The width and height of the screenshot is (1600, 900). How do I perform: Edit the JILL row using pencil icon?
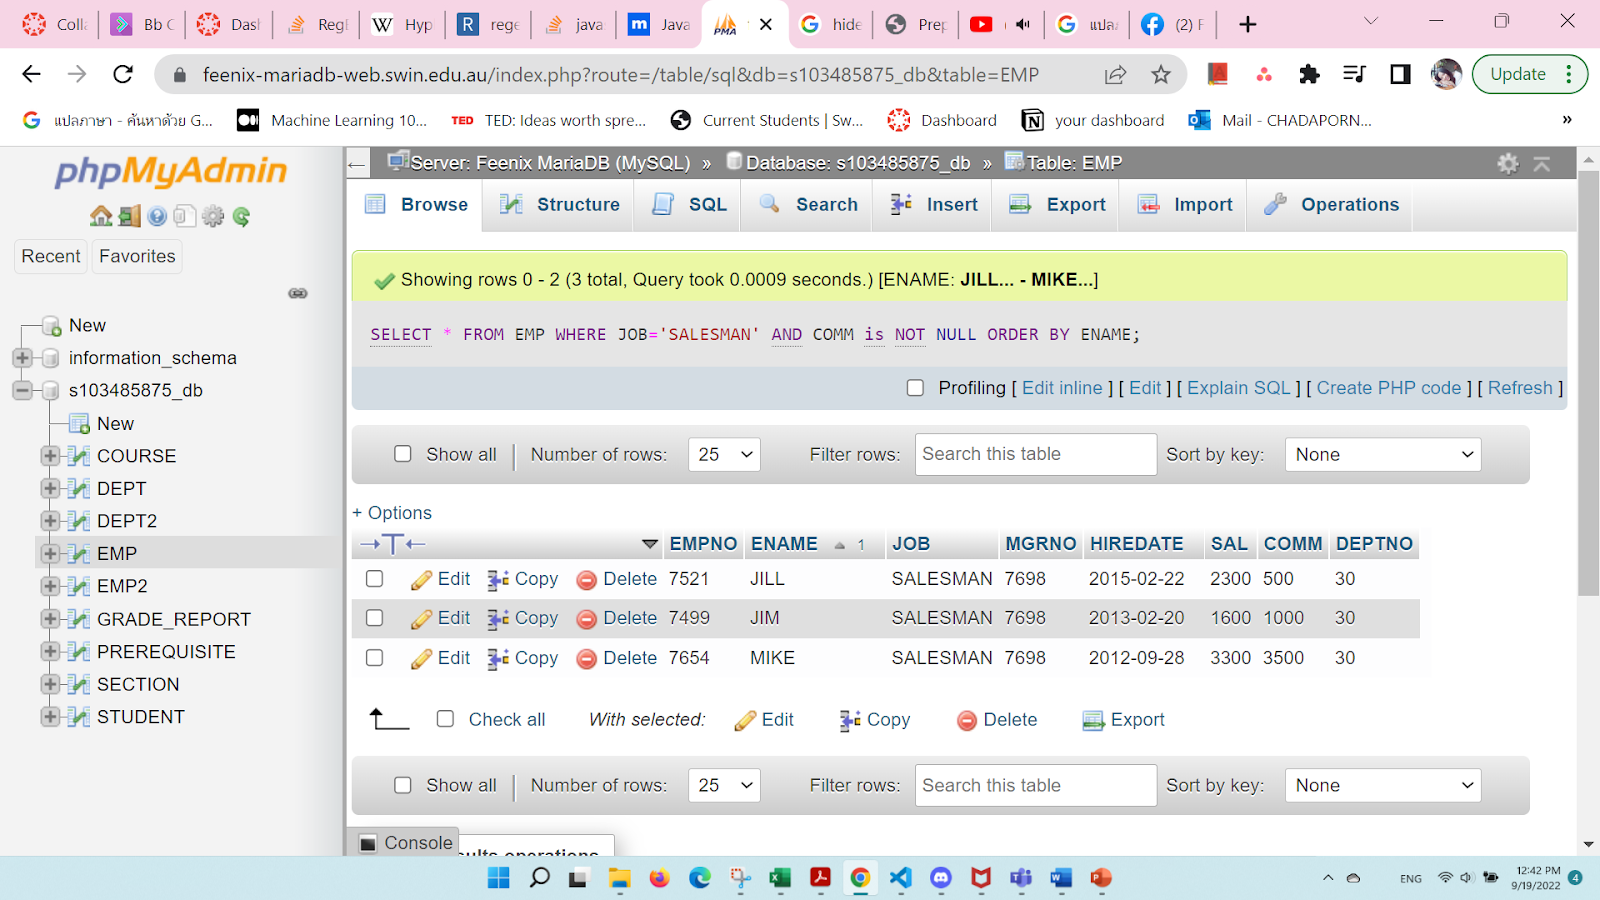[x=440, y=578]
